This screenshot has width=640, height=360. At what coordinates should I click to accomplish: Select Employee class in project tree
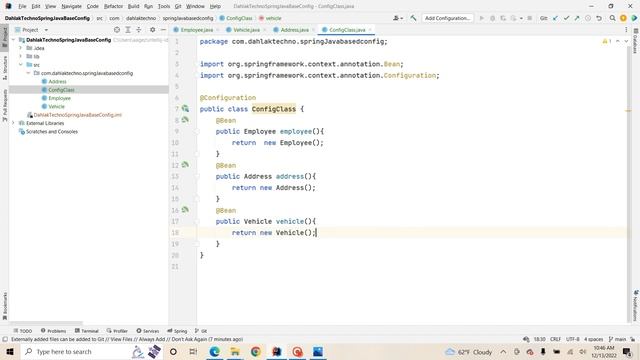point(56,98)
